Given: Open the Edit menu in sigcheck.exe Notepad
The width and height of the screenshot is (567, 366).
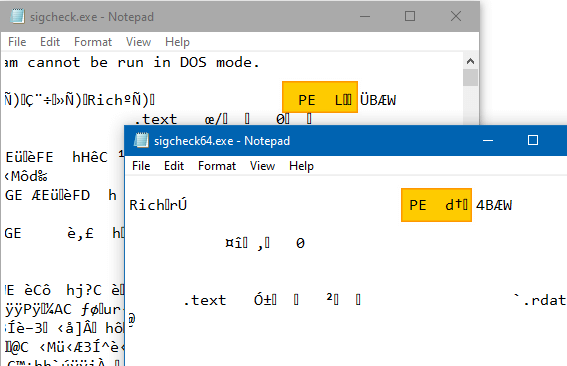Looking at the screenshot, I should [50, 42].
